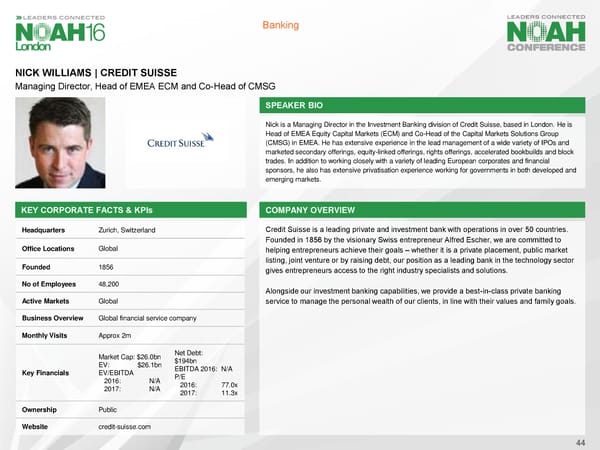Click the Founded row label
This screenshot has width=600, height=450.
[37, 267]
